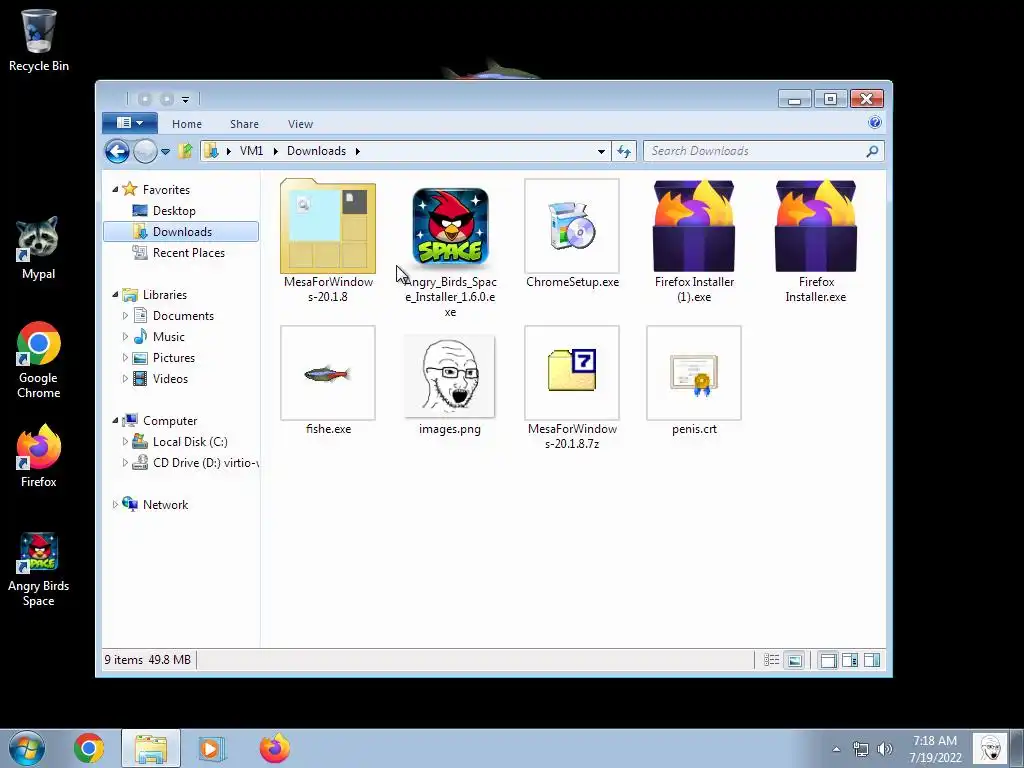This screenshot has height=768, width=1024.
Task: Show hidden tray icons arrow
Action: click(836, 749)
